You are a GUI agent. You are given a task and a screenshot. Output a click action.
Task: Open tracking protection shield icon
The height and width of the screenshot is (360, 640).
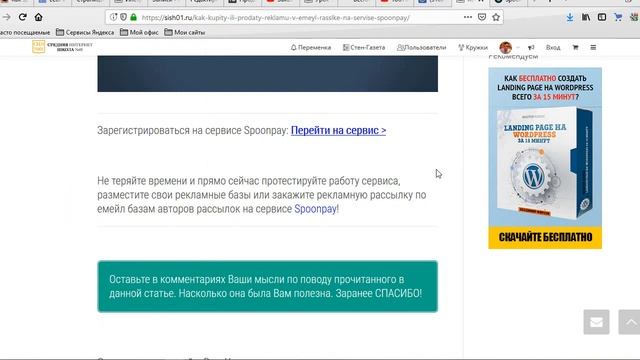tap(124, 17)
